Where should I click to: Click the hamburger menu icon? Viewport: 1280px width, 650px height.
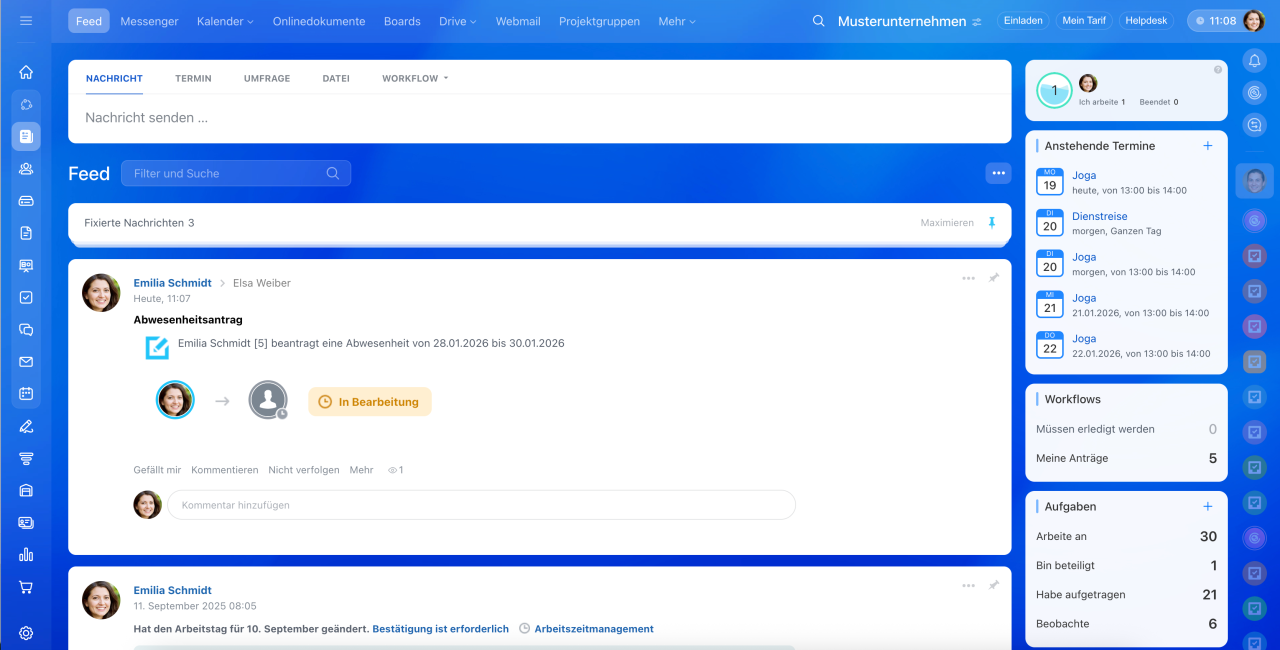coord(26,21)
